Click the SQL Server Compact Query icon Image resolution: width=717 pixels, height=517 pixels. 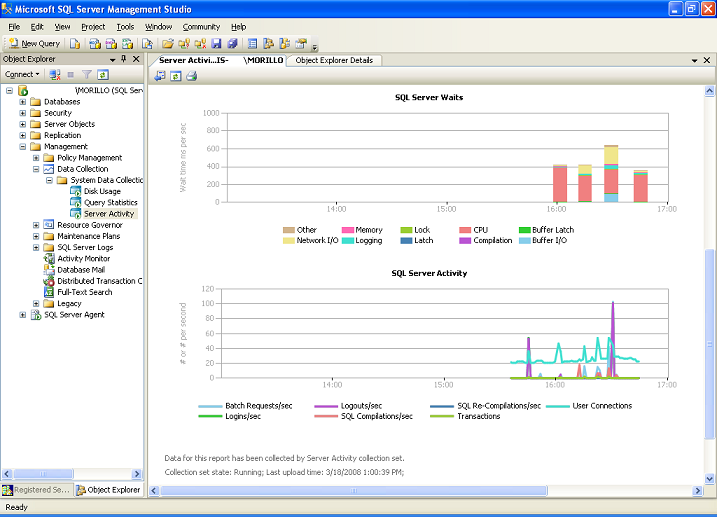click(147, 43)
